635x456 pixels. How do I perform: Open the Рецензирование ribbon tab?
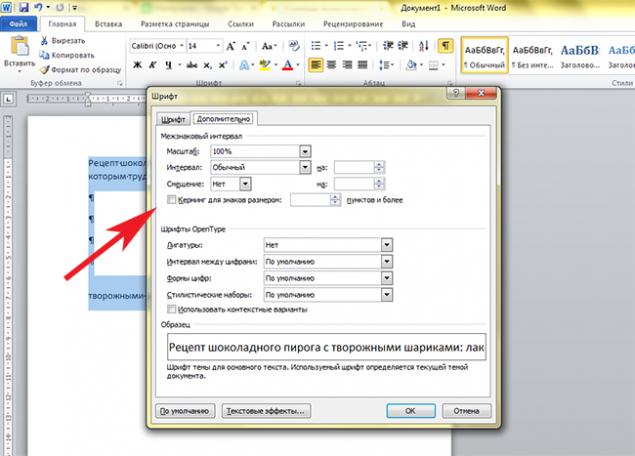click(353, 24)
